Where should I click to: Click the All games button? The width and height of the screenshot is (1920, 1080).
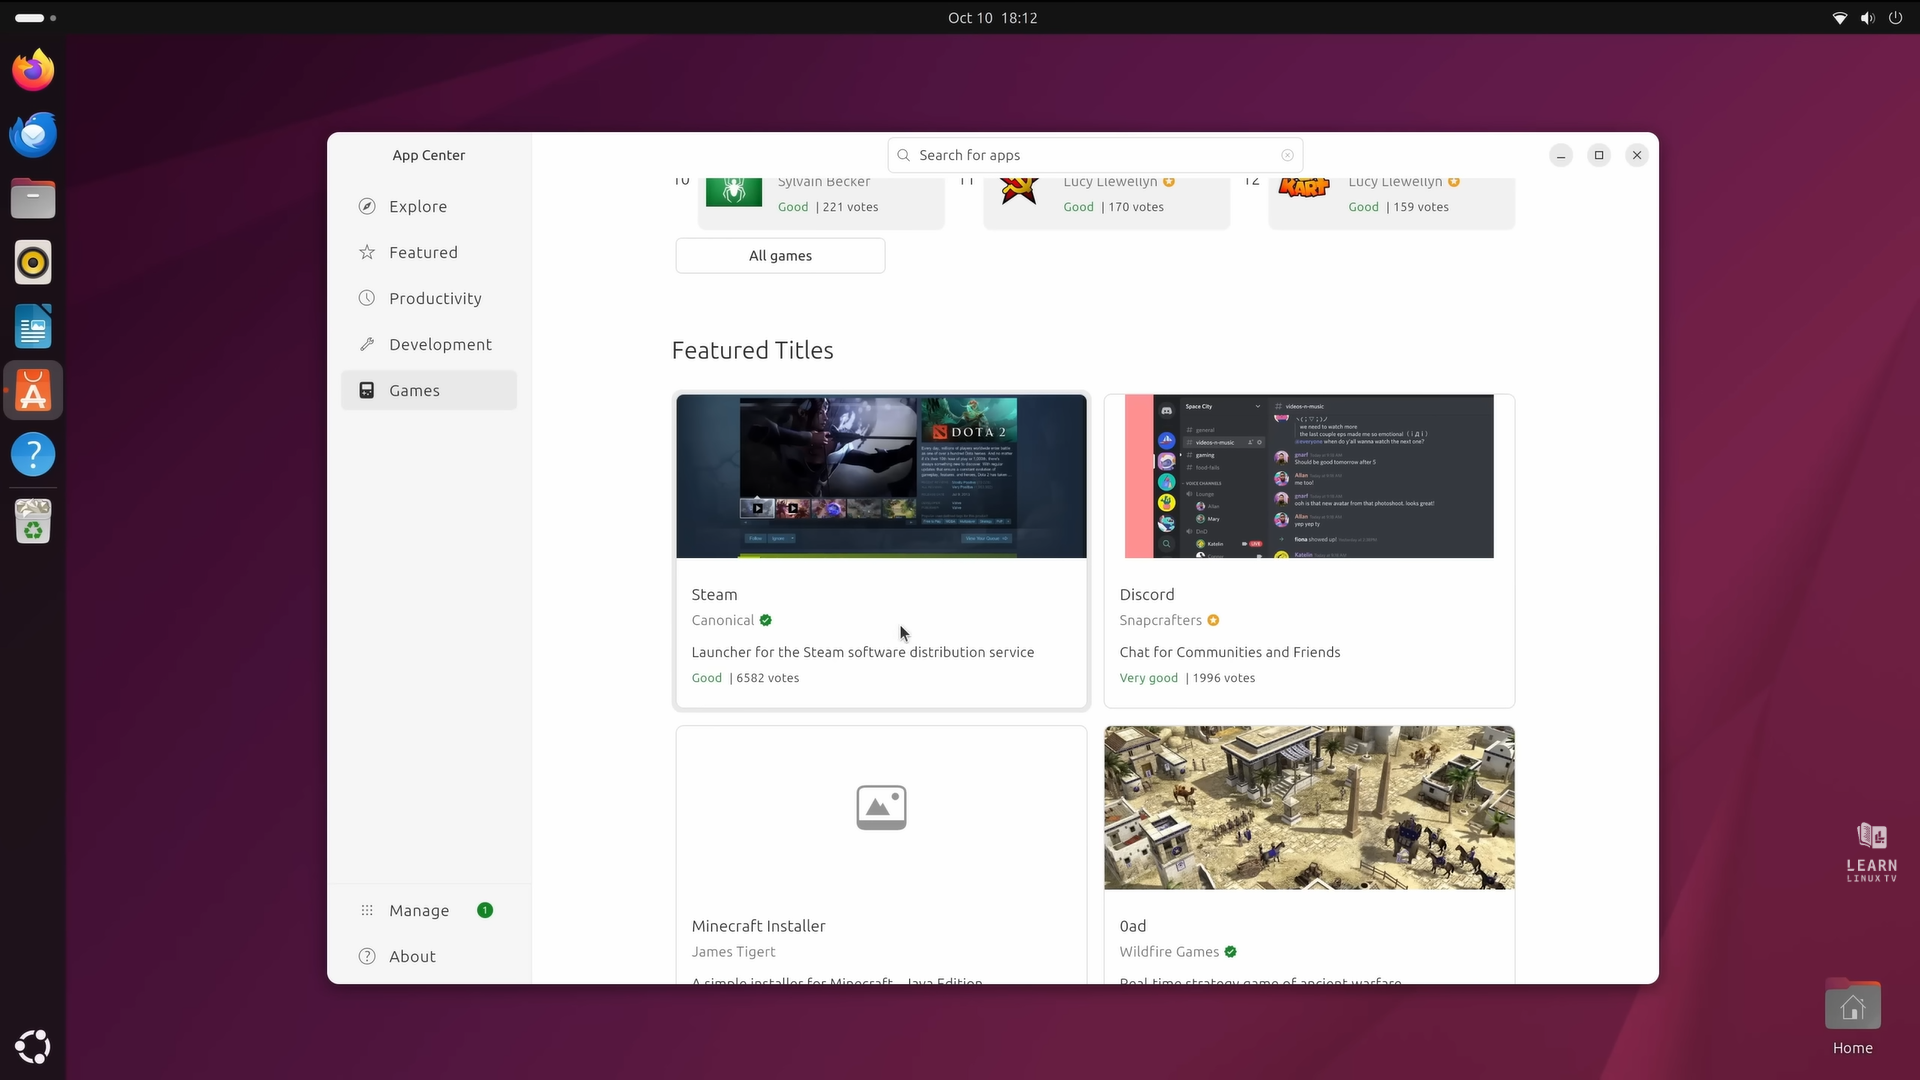point(780,255)
